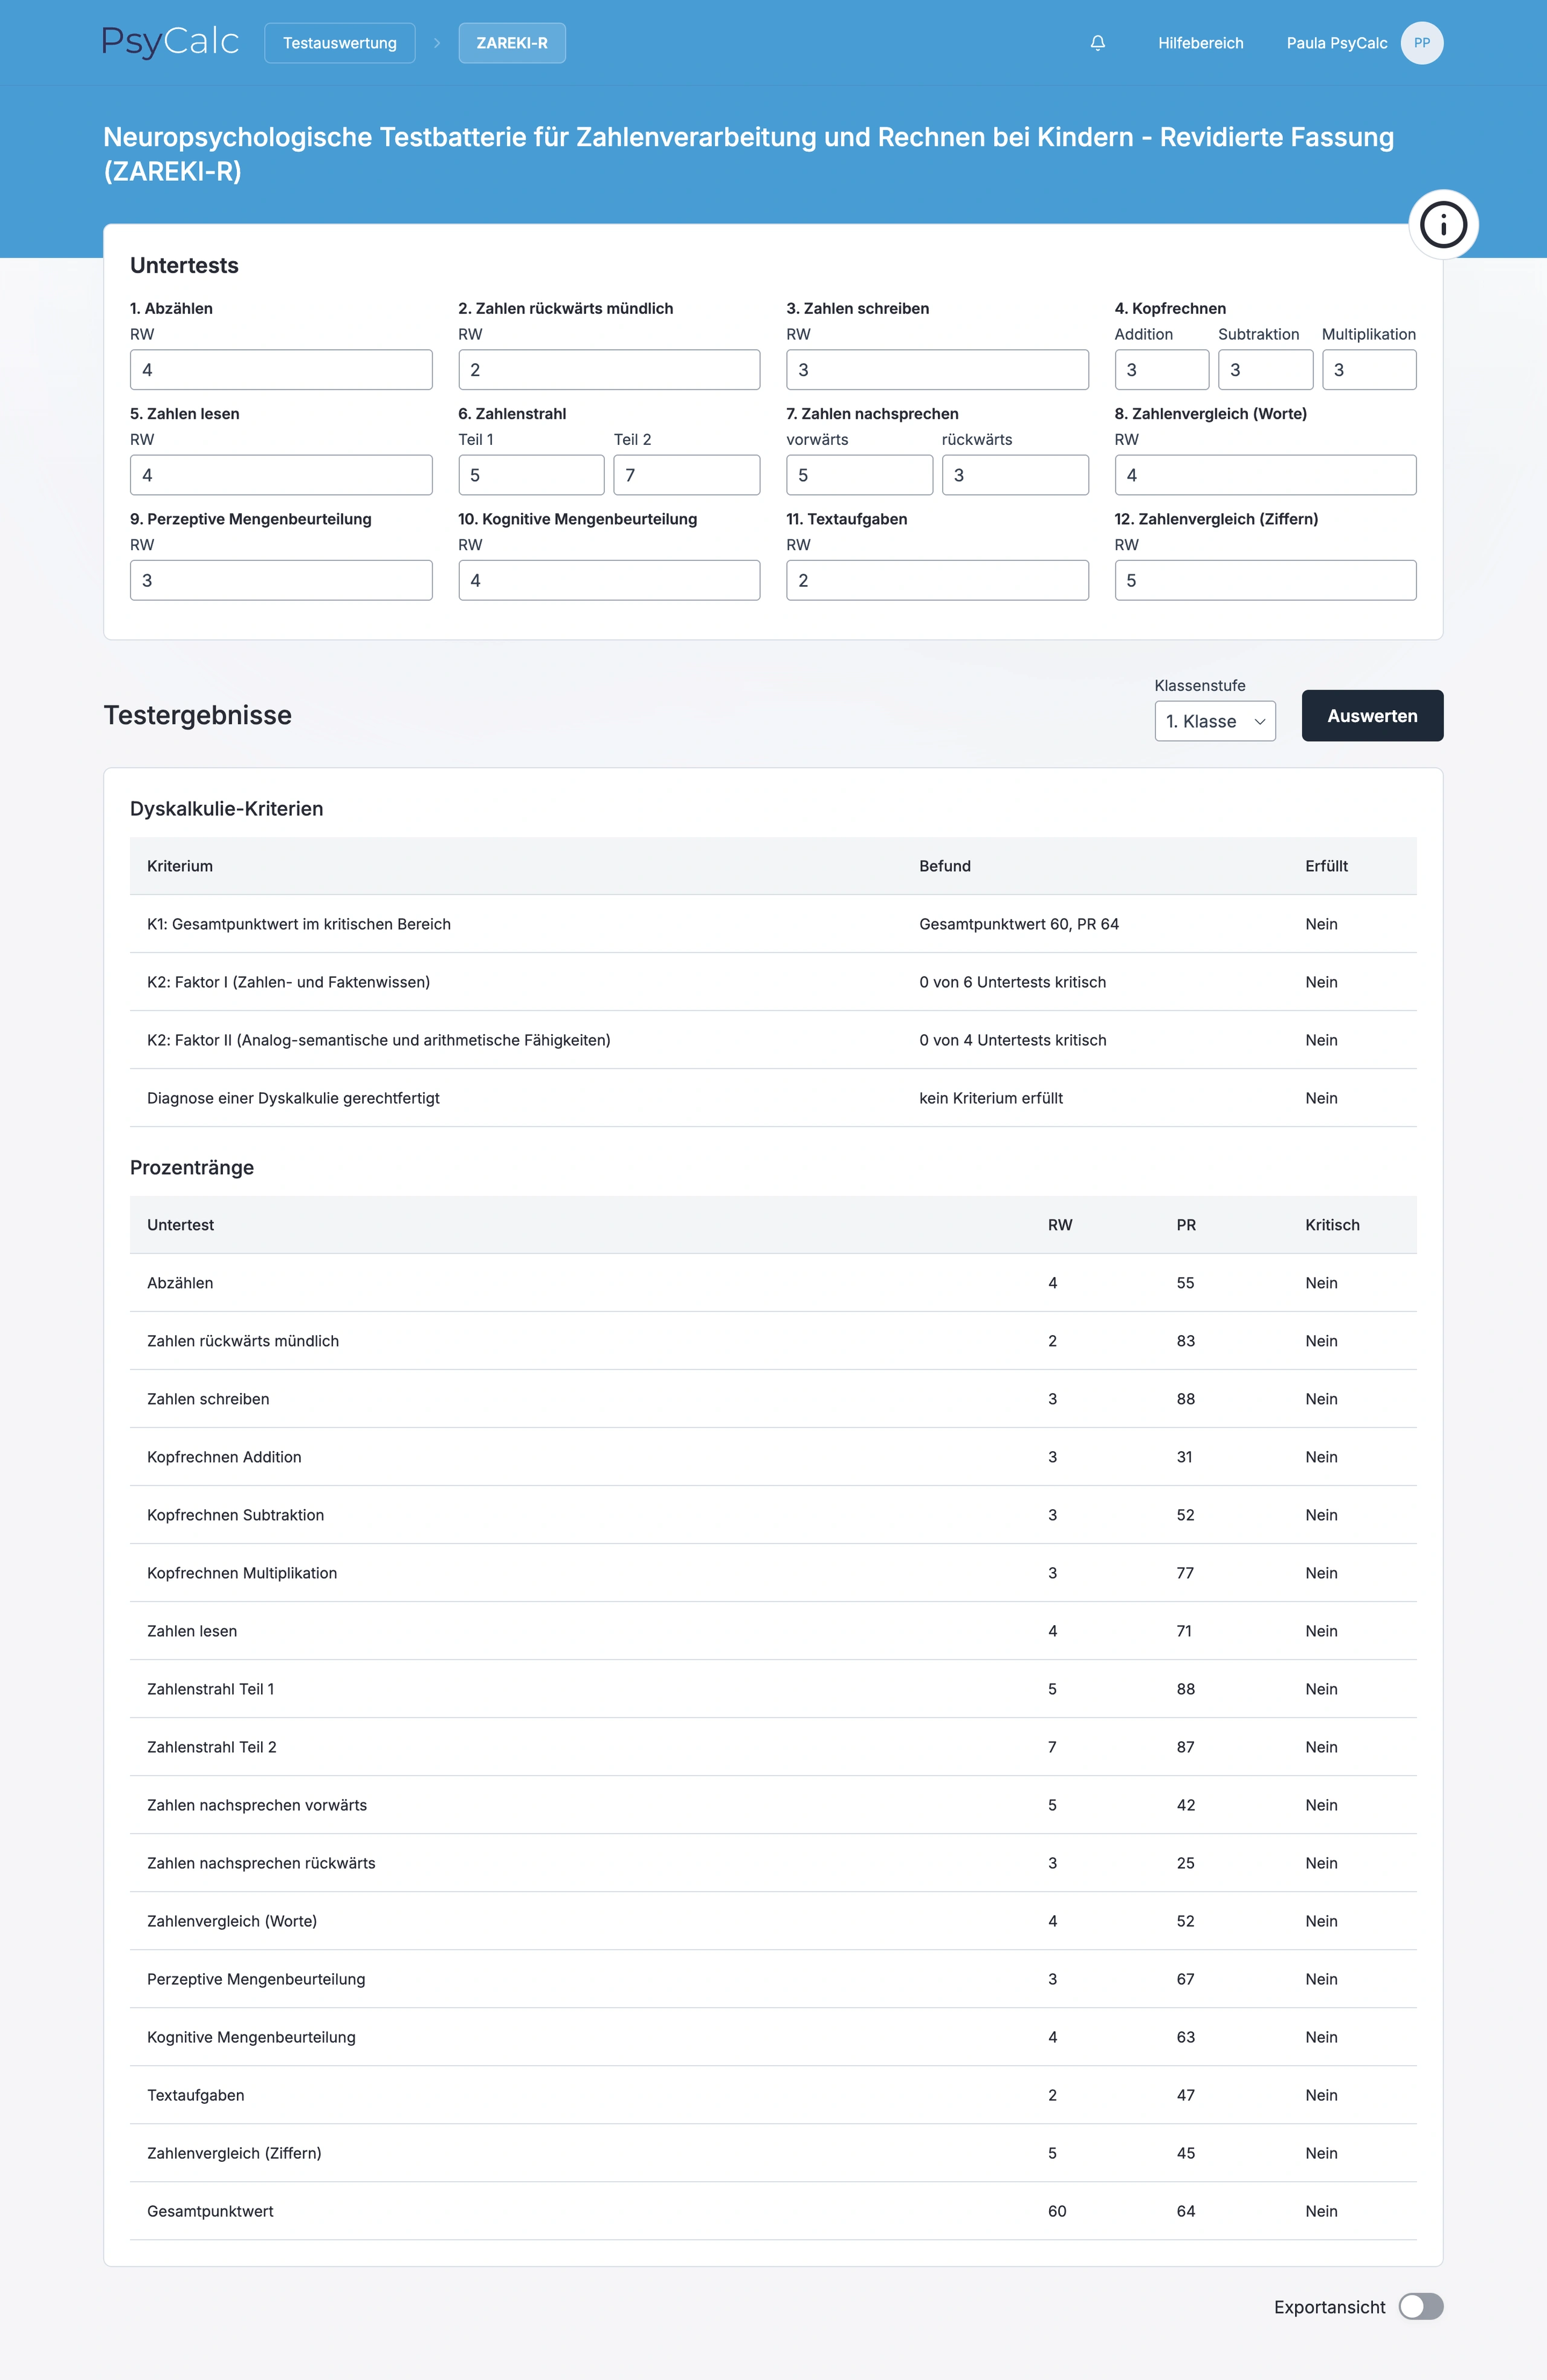Focus Zahlen rückwärts mündlich RW field
The image size is (1547, 2380).
pos(609,369)
